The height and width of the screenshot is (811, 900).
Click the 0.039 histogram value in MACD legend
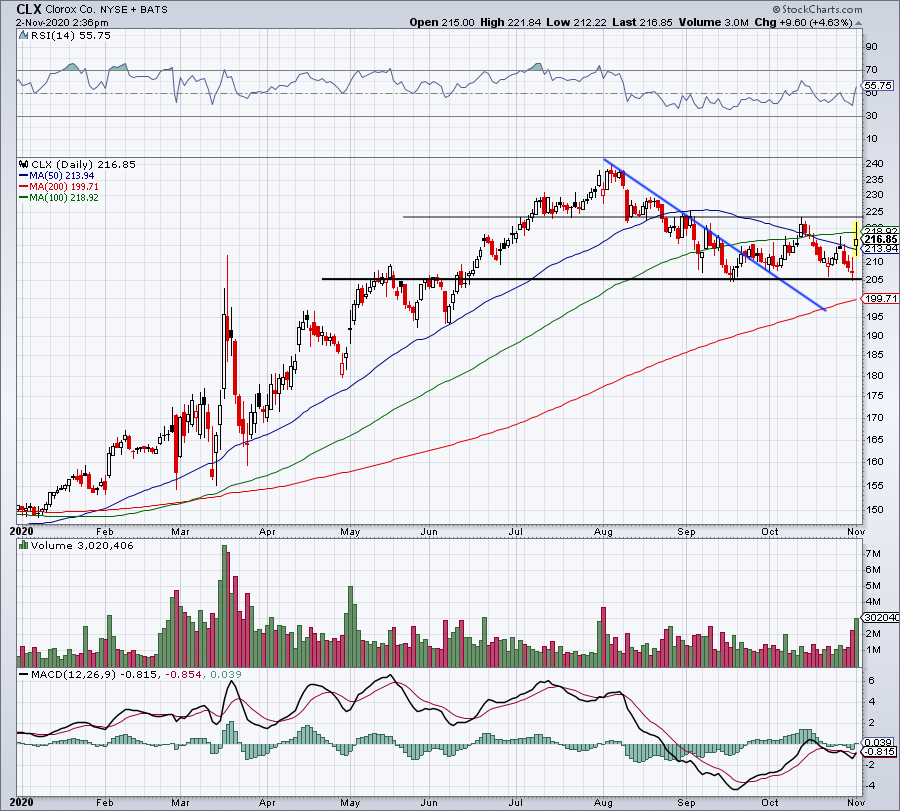pyautogui.click(x=226, y=674)
